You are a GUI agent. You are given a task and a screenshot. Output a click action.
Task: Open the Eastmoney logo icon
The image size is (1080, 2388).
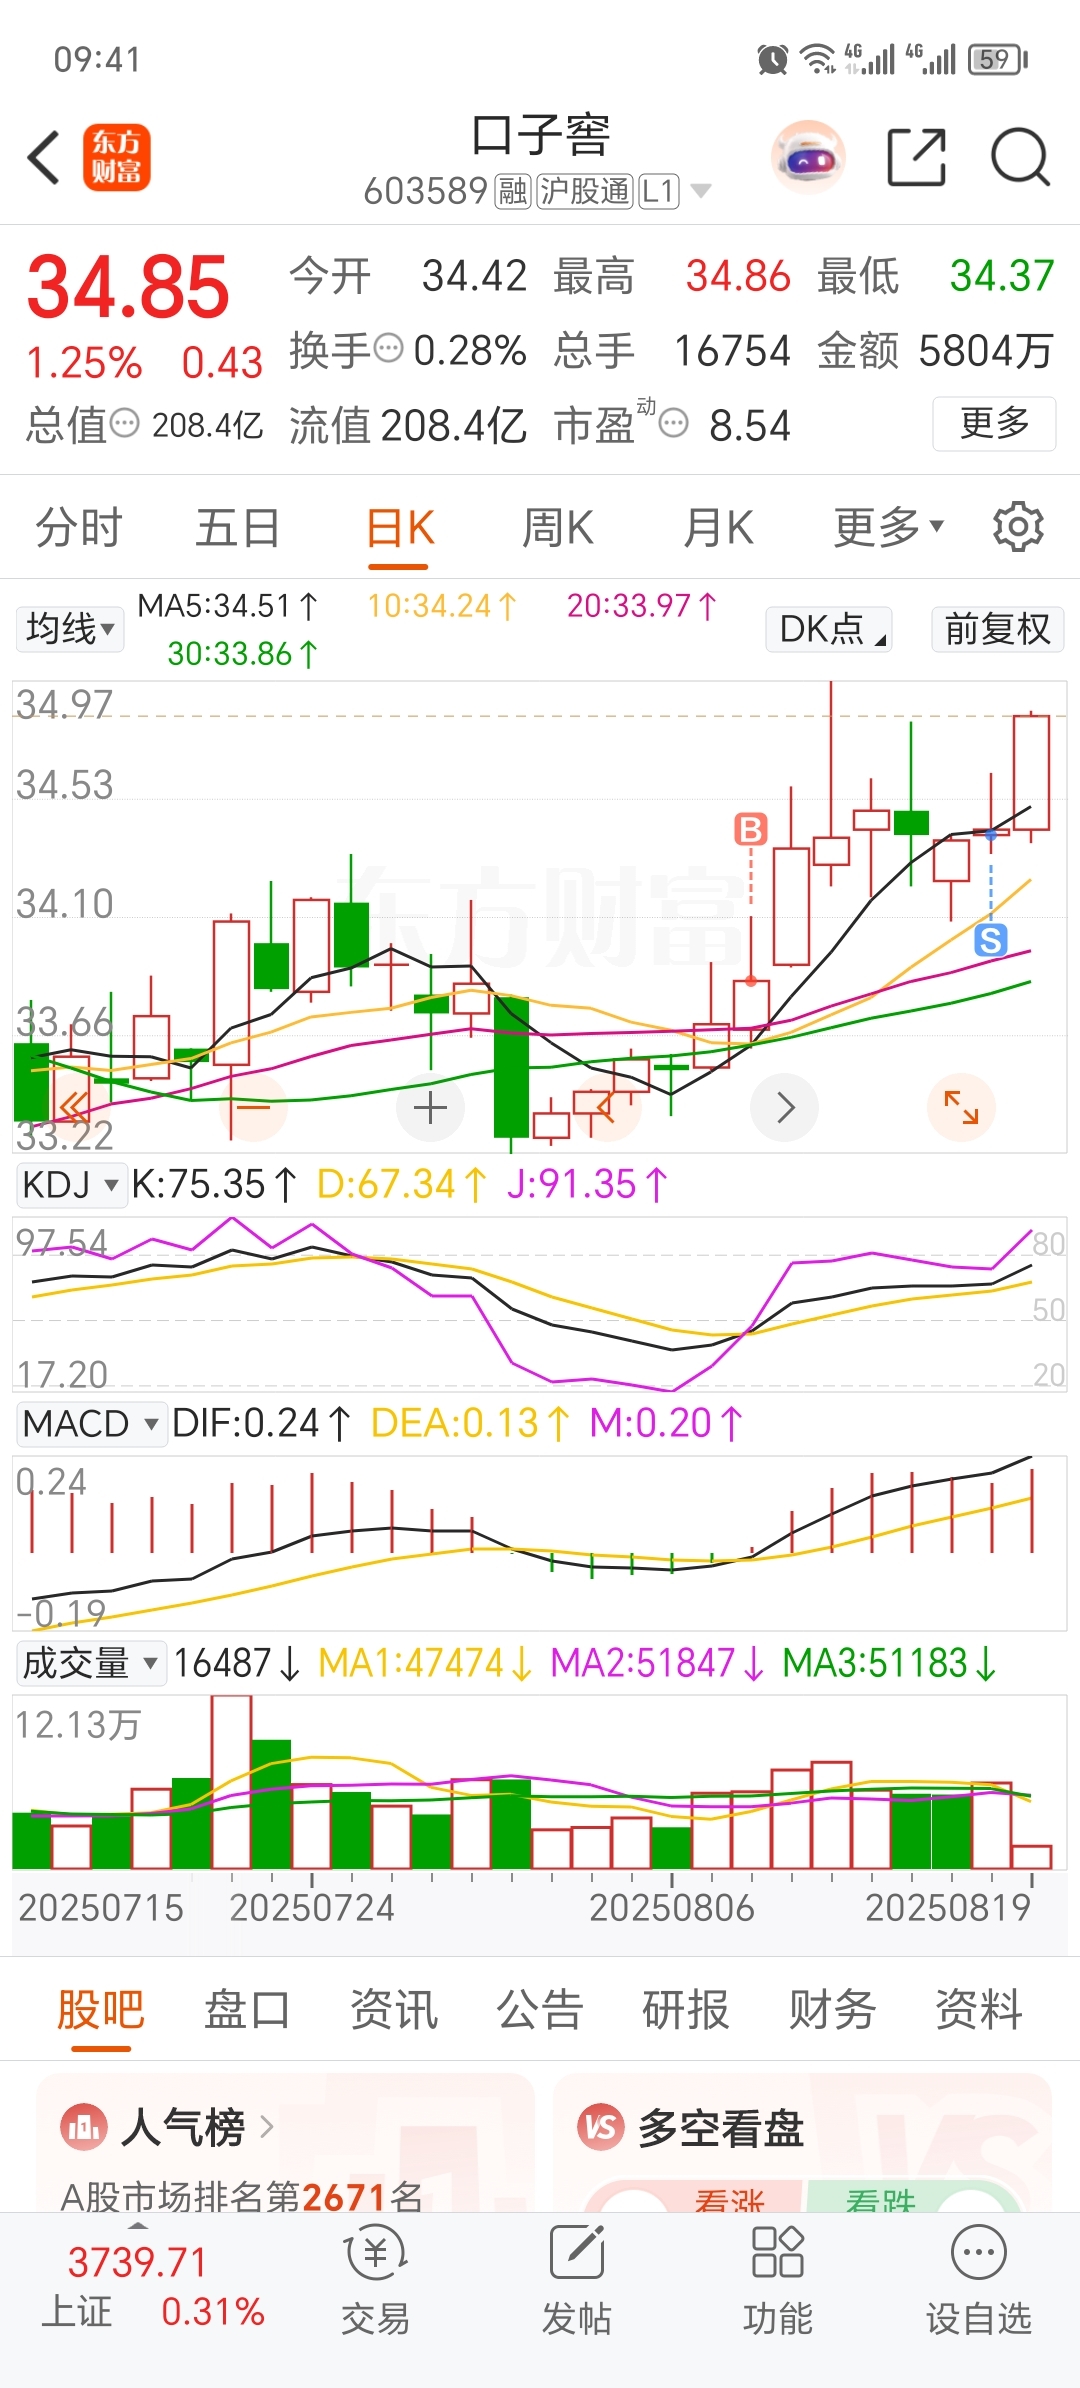click(x=116, y=158)
